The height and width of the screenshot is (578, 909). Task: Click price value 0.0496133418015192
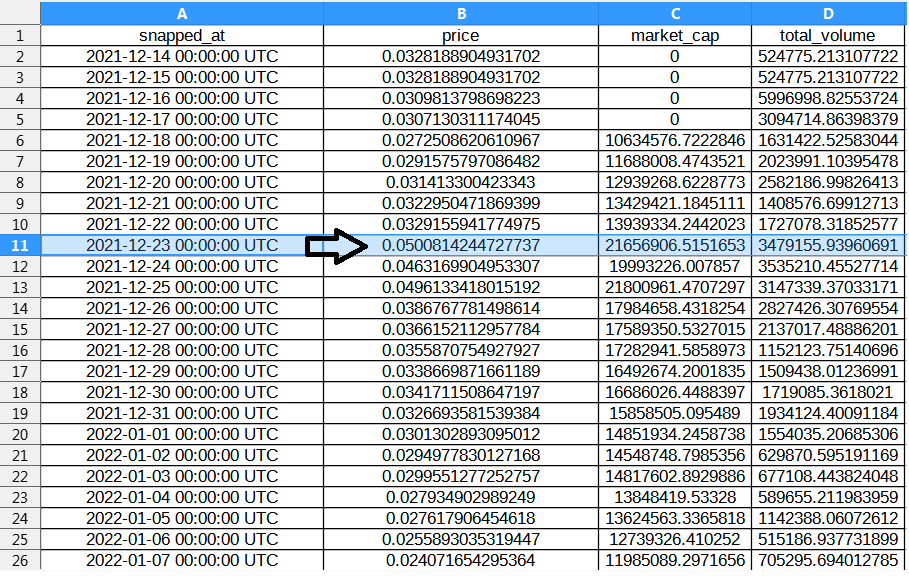461,287
